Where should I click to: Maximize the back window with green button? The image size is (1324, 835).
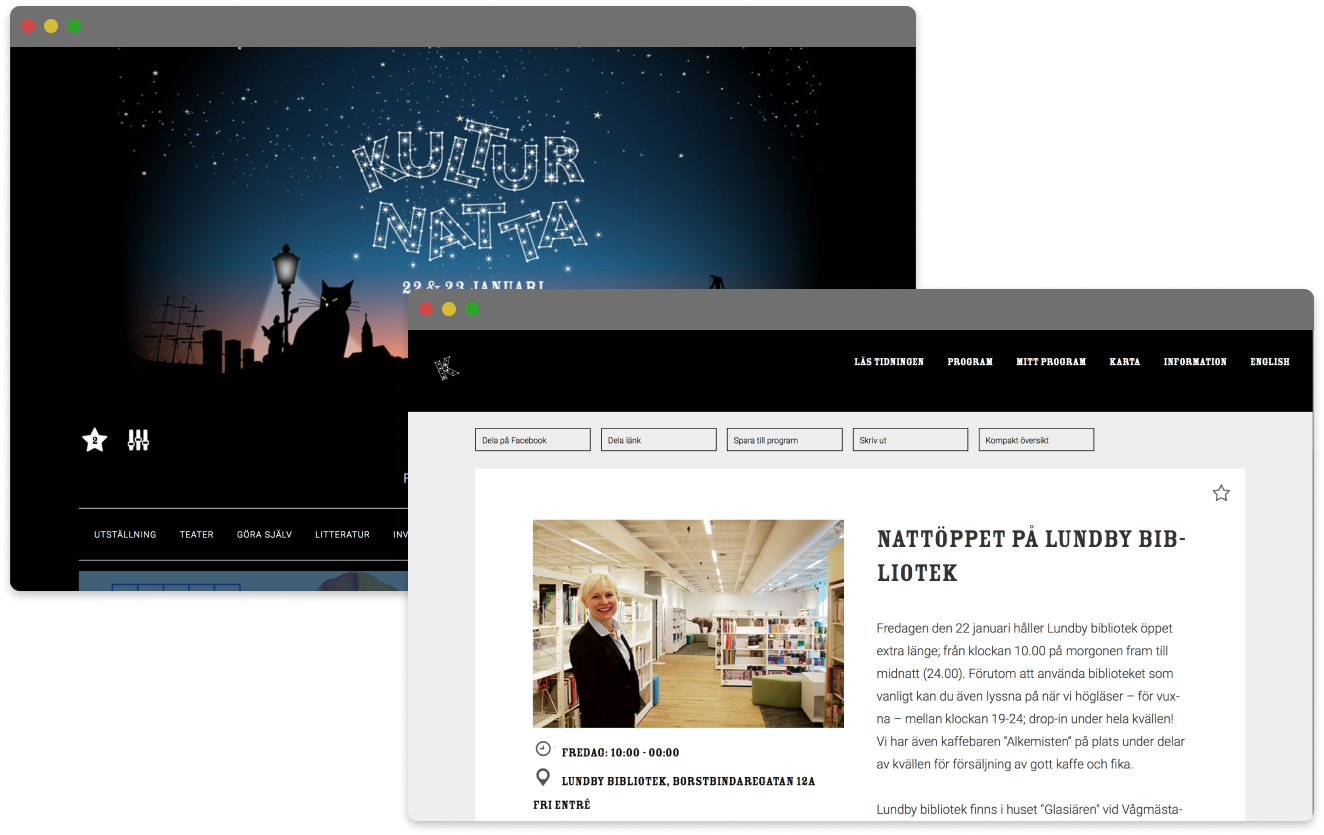(74, 26)
